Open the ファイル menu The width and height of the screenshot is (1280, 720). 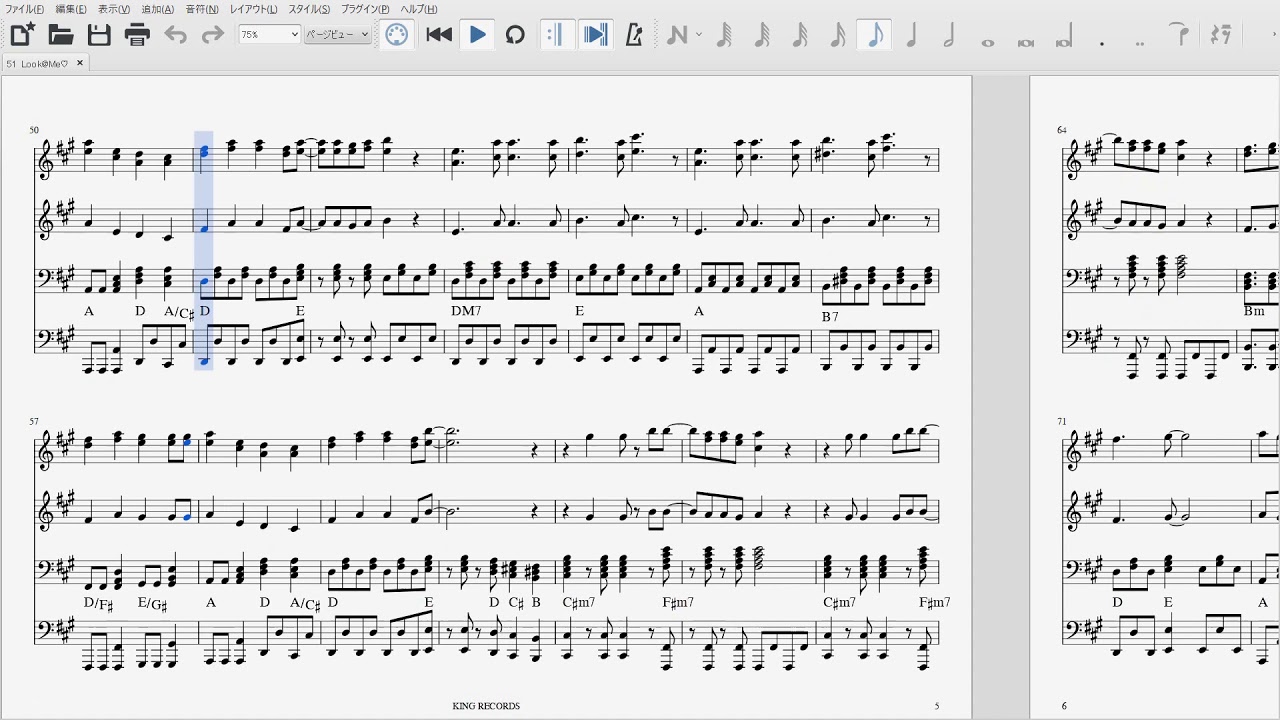24,9
